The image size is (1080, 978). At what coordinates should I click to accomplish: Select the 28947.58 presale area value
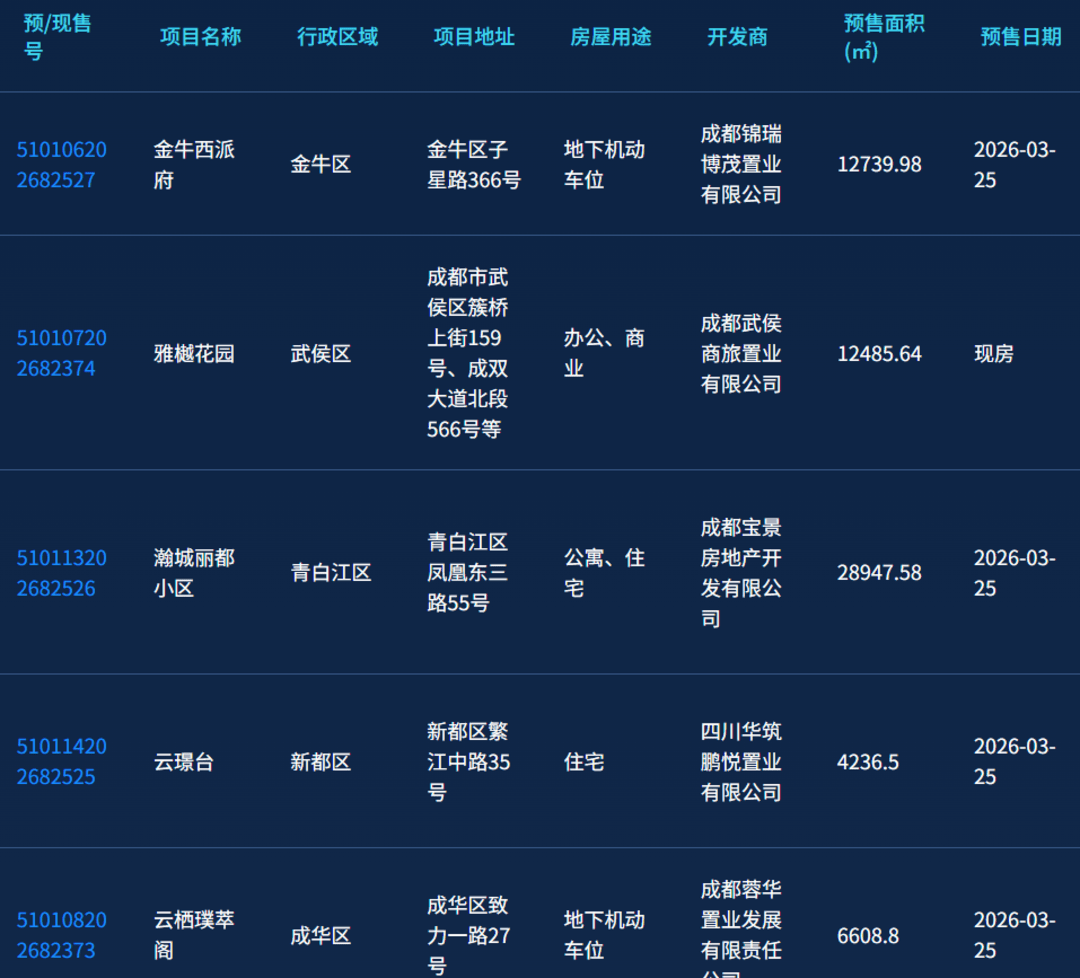coord(879,573)
